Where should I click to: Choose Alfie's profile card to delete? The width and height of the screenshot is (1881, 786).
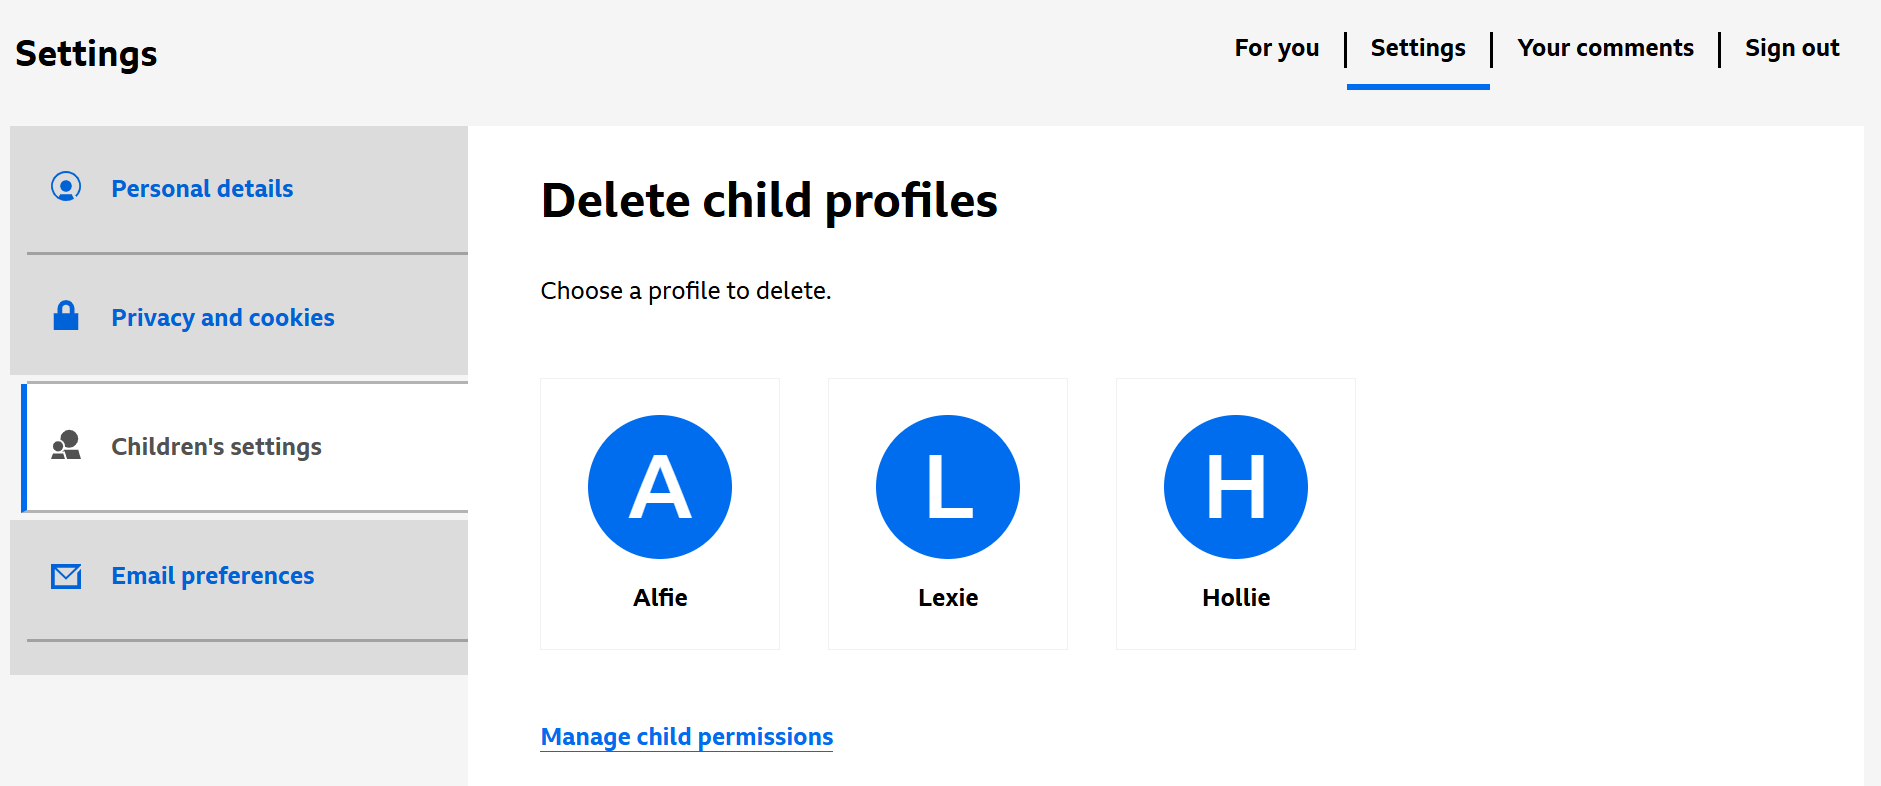tap(659, 514)
